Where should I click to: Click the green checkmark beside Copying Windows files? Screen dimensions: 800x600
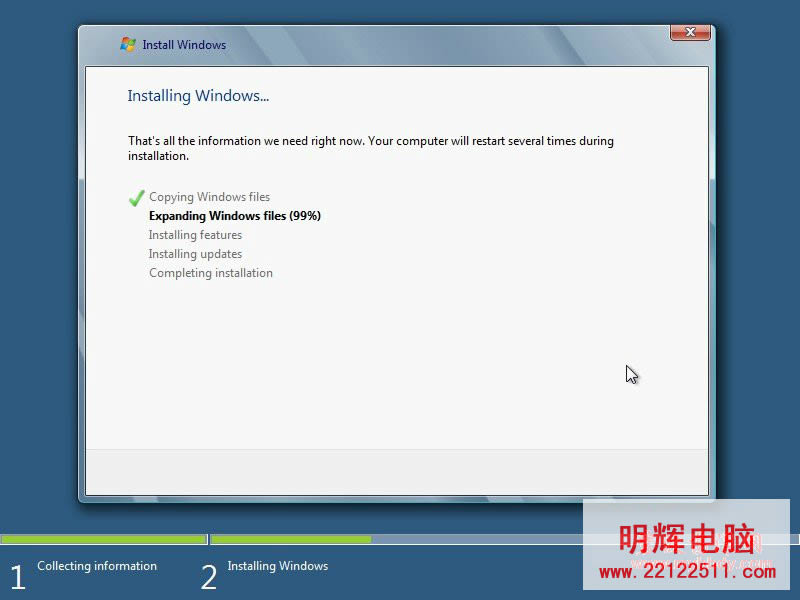(x=136, y=197)
